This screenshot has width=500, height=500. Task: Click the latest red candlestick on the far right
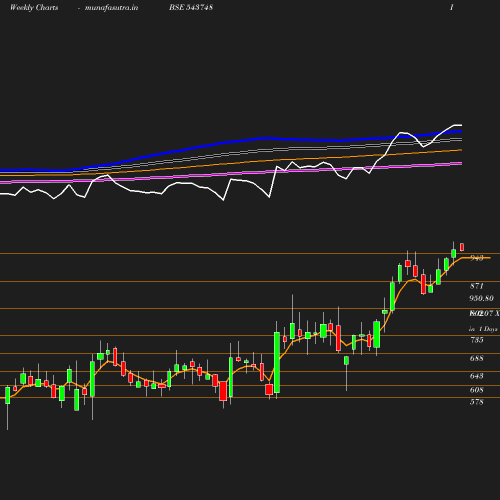(462, 247)
